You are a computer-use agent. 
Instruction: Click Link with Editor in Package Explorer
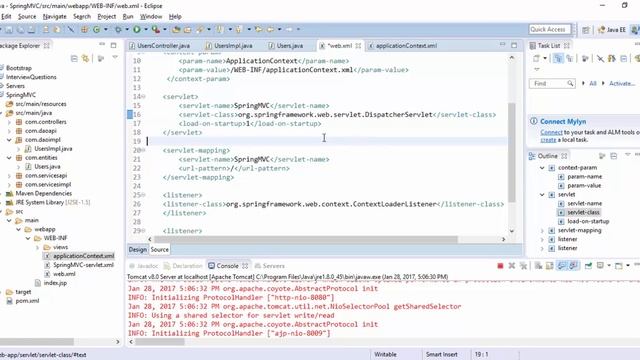85,58
